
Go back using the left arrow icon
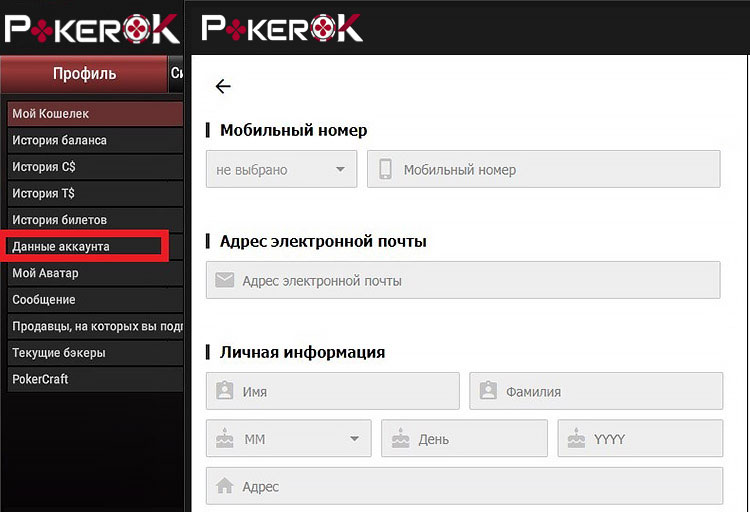[x=223, y=86]
